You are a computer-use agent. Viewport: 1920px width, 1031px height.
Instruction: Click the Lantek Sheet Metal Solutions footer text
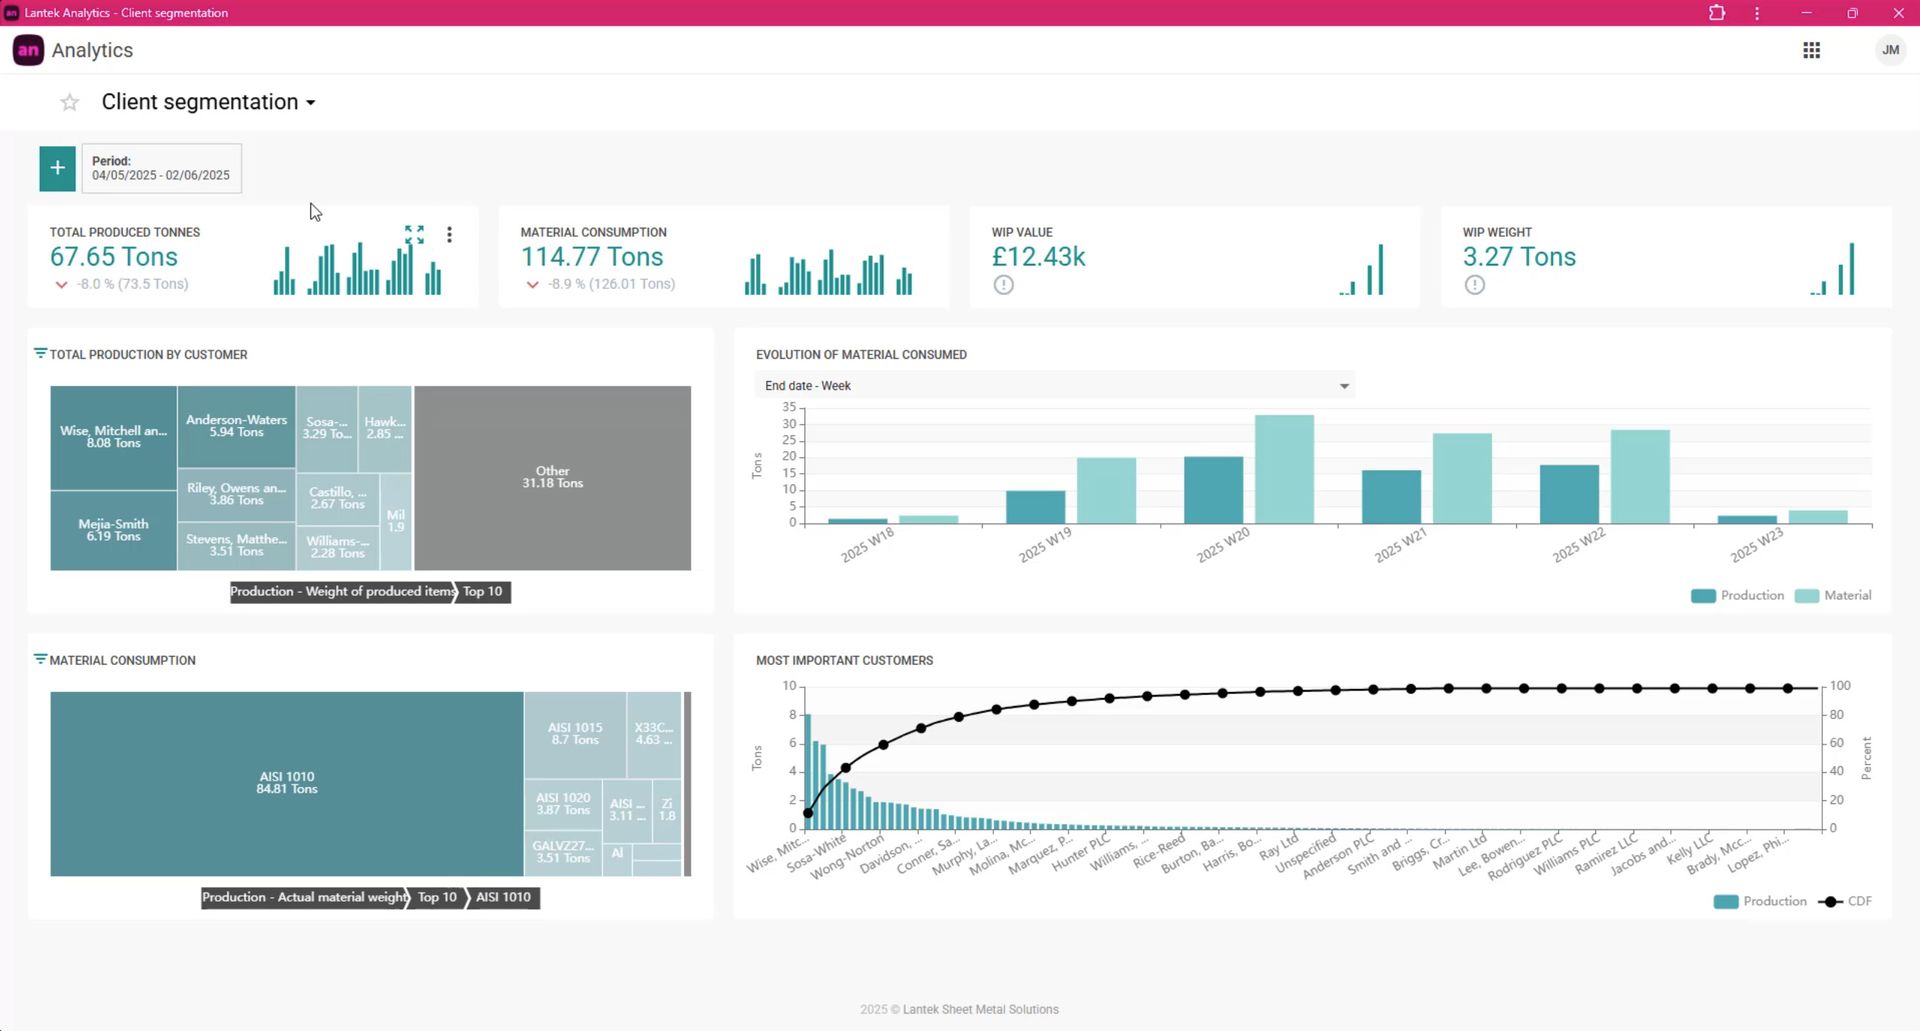tap(980, 1010)
